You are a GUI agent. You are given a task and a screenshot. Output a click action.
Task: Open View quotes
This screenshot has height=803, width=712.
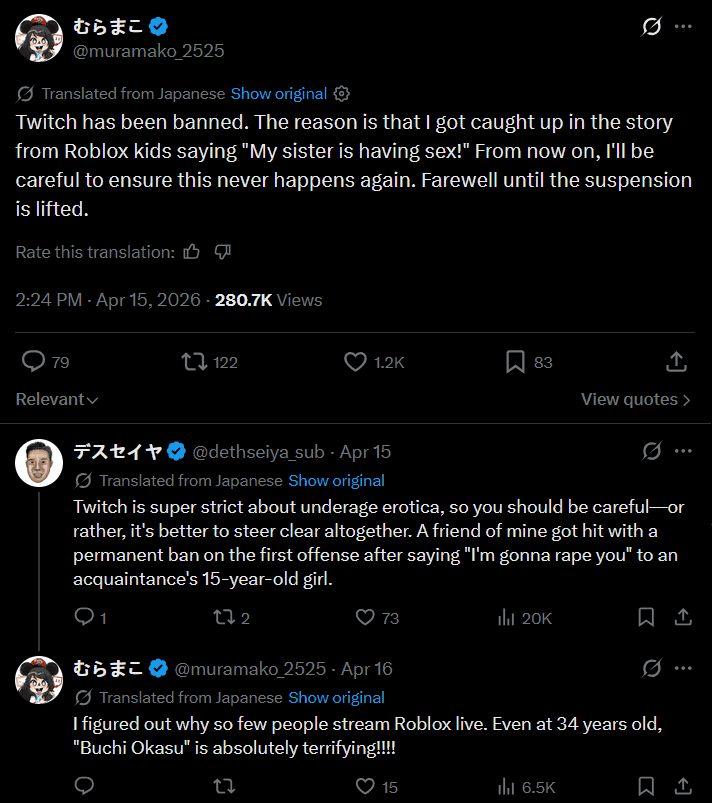[x=636, y=399]
